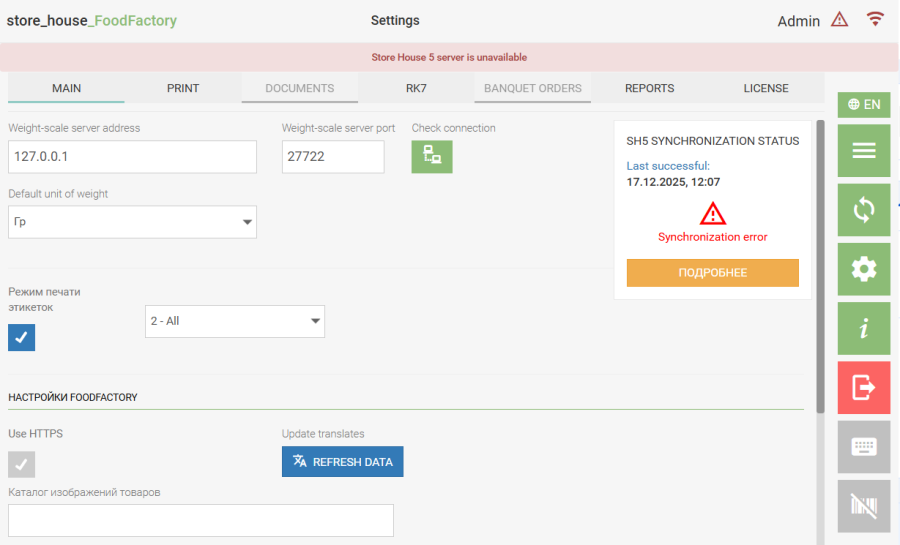
Task: Click the info 'i' sidebar icon
Action: 863,329
